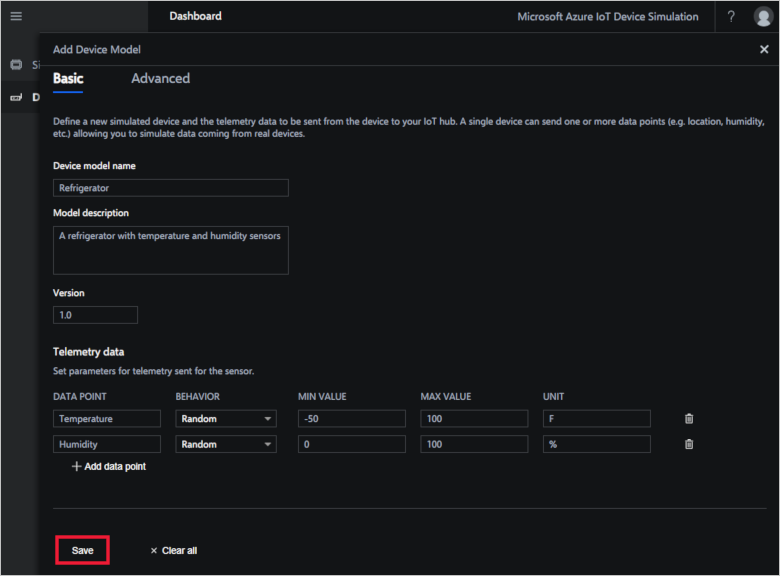Open the Dashboard header item
Viewport: 780px width, 576px height.
click(195, 16)
